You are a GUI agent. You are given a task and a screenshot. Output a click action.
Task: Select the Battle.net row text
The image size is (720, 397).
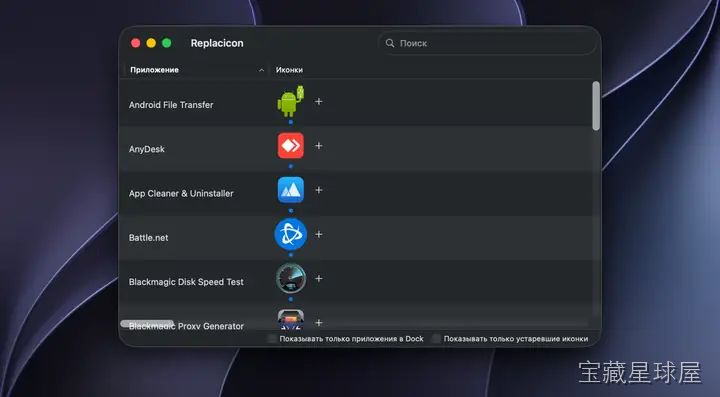coord(148,238)
